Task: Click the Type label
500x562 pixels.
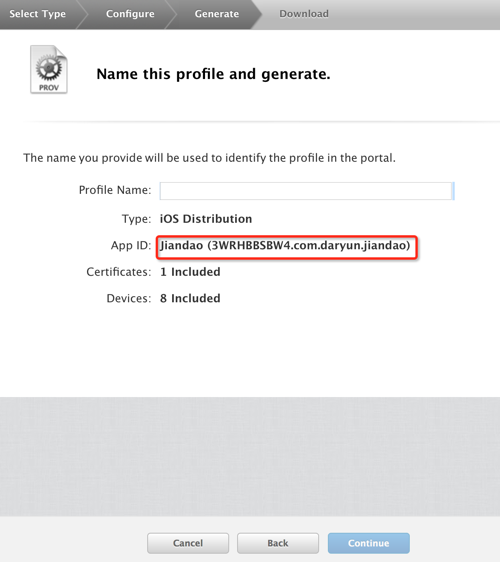Action: click(x=137, y=219)
